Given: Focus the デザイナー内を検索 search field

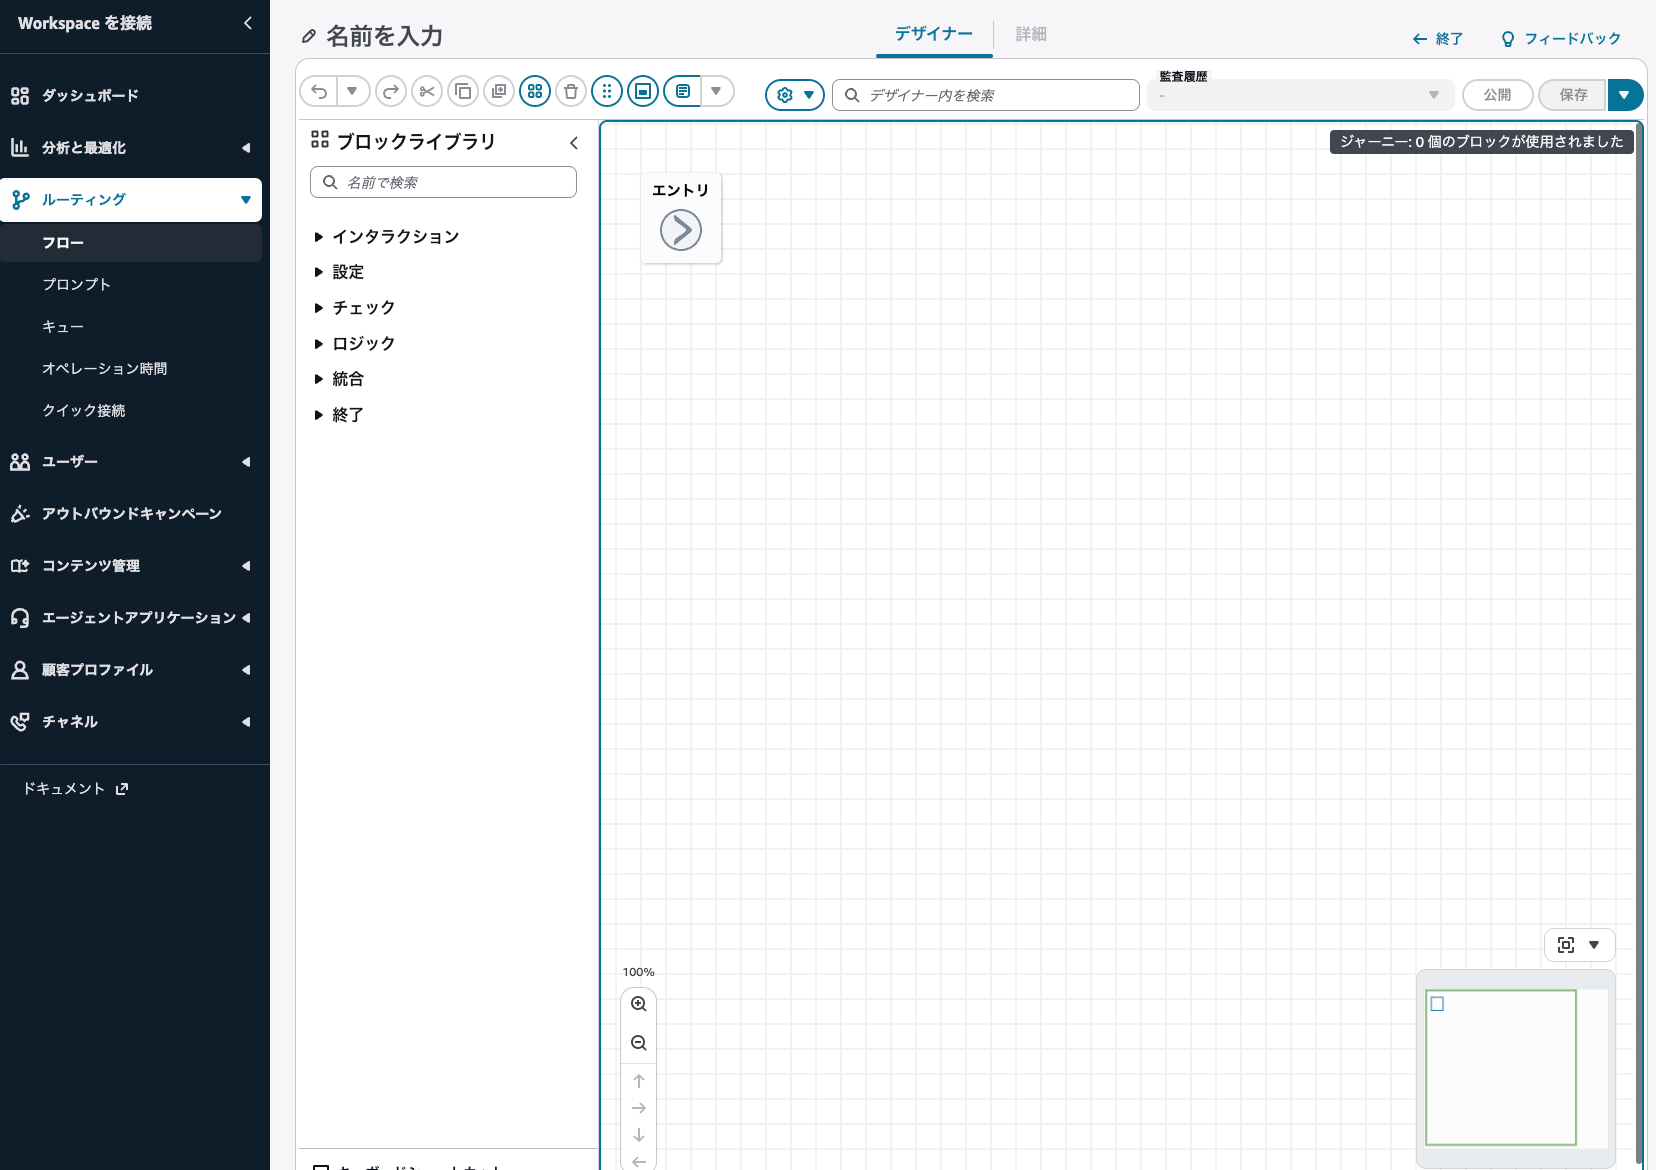Looking at the screenshot, I should [x=986, y=95].
